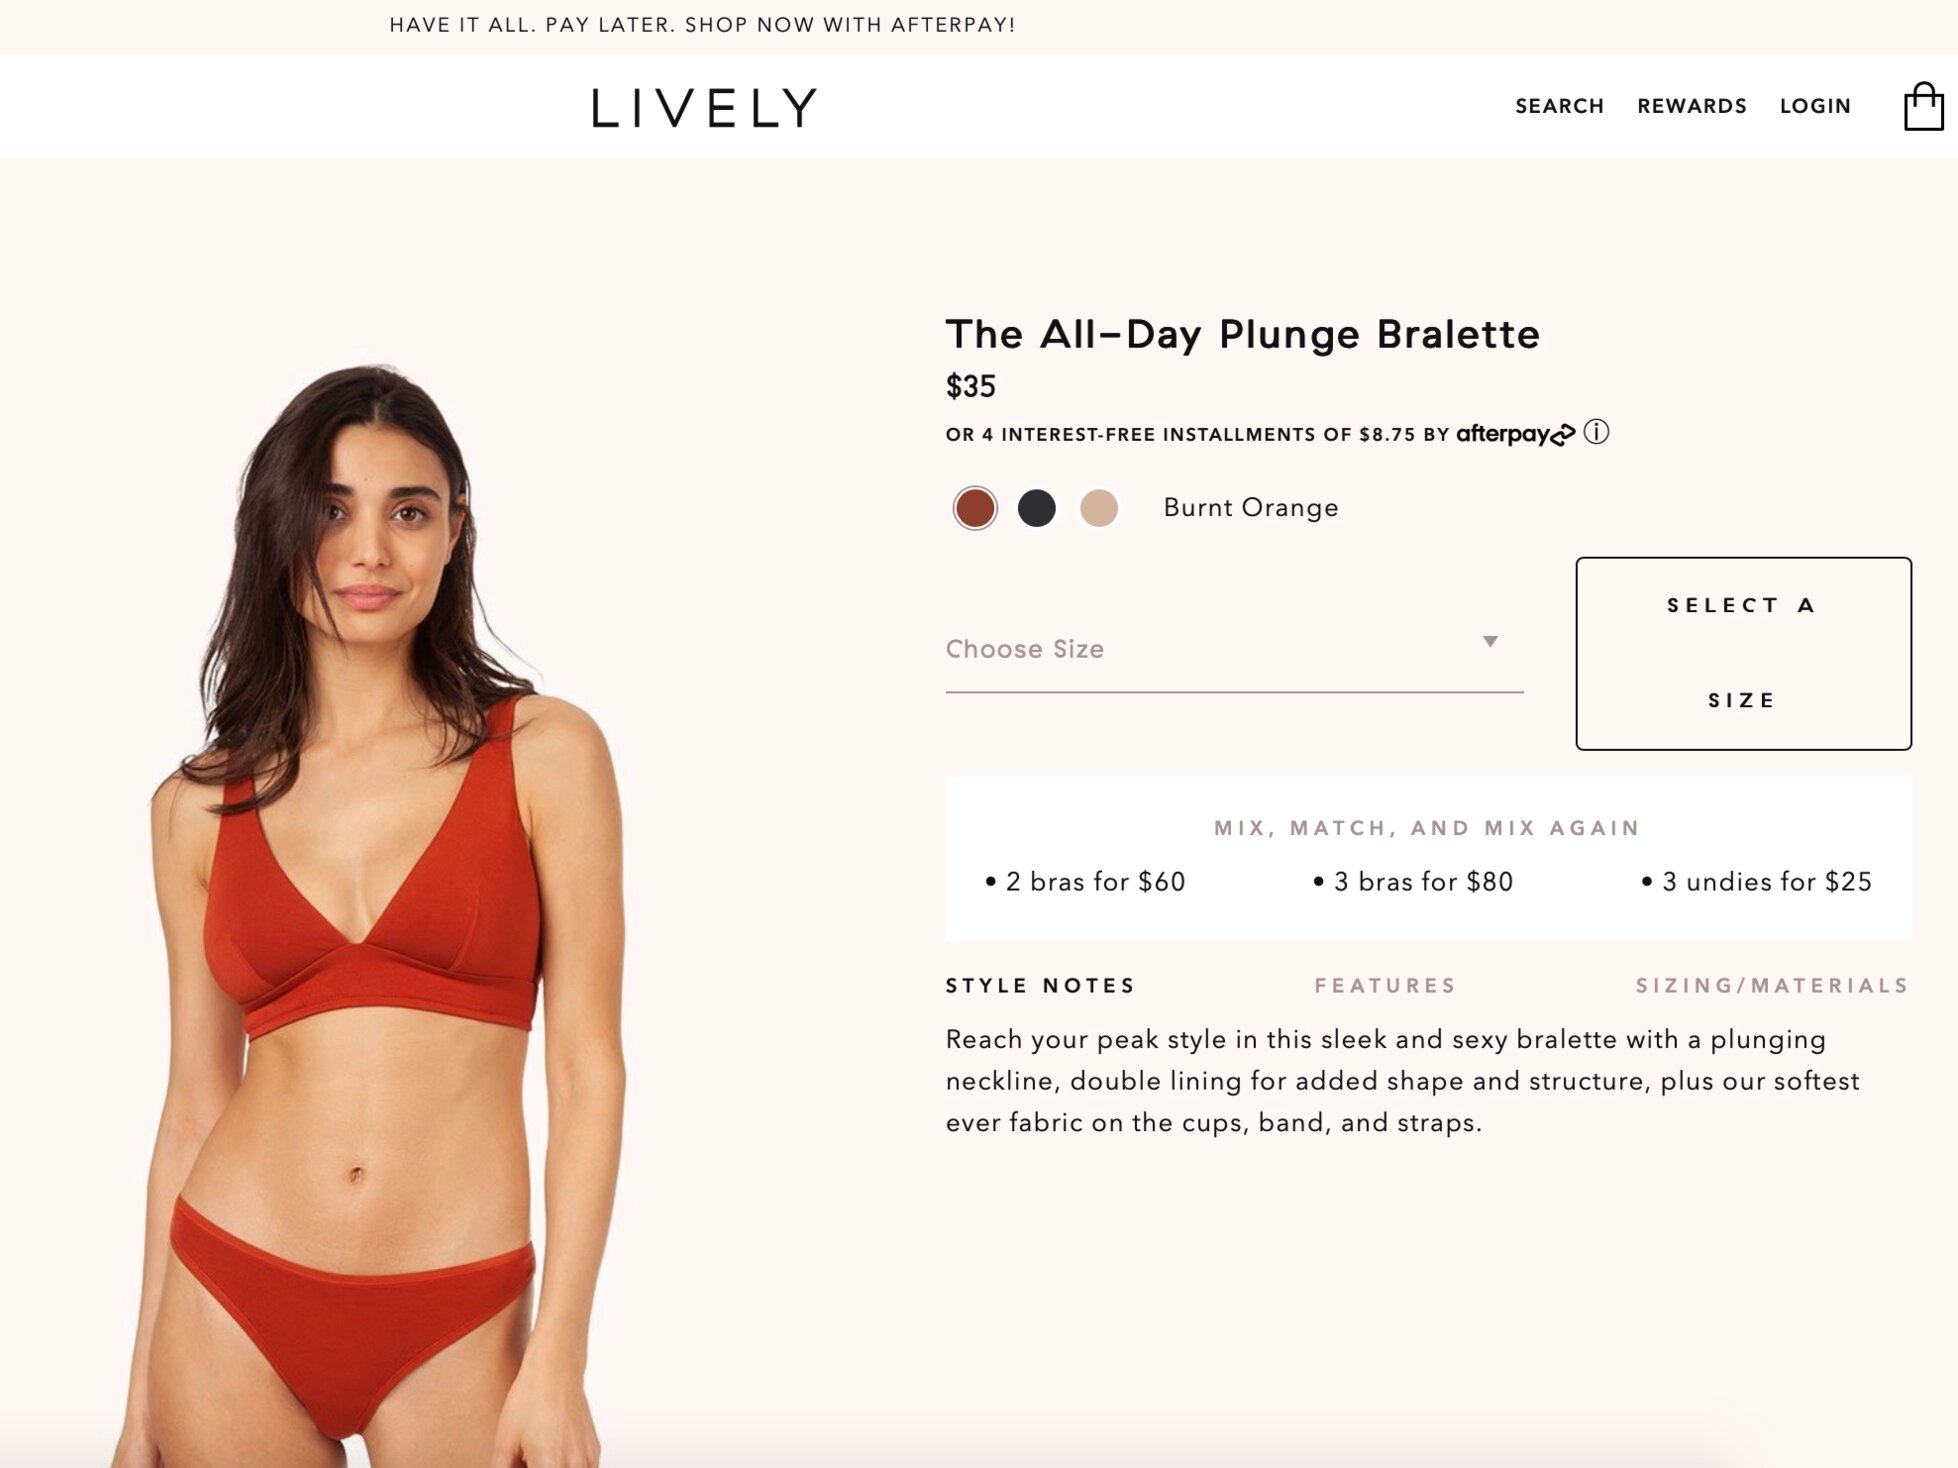Select the Burnt Orange color swatch
The image size is (1958, 1468).
click(975, 508)
